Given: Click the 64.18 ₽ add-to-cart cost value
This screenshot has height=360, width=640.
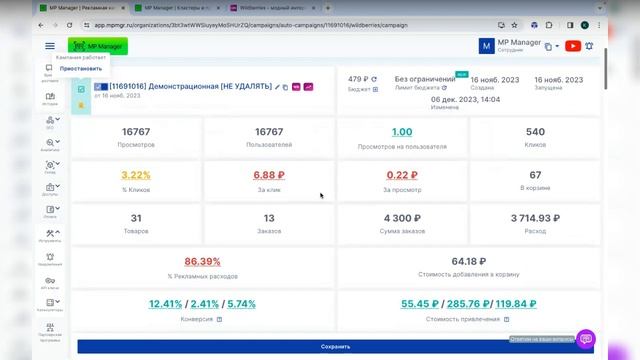Looking at the screenshot, I should click(469, 262).
